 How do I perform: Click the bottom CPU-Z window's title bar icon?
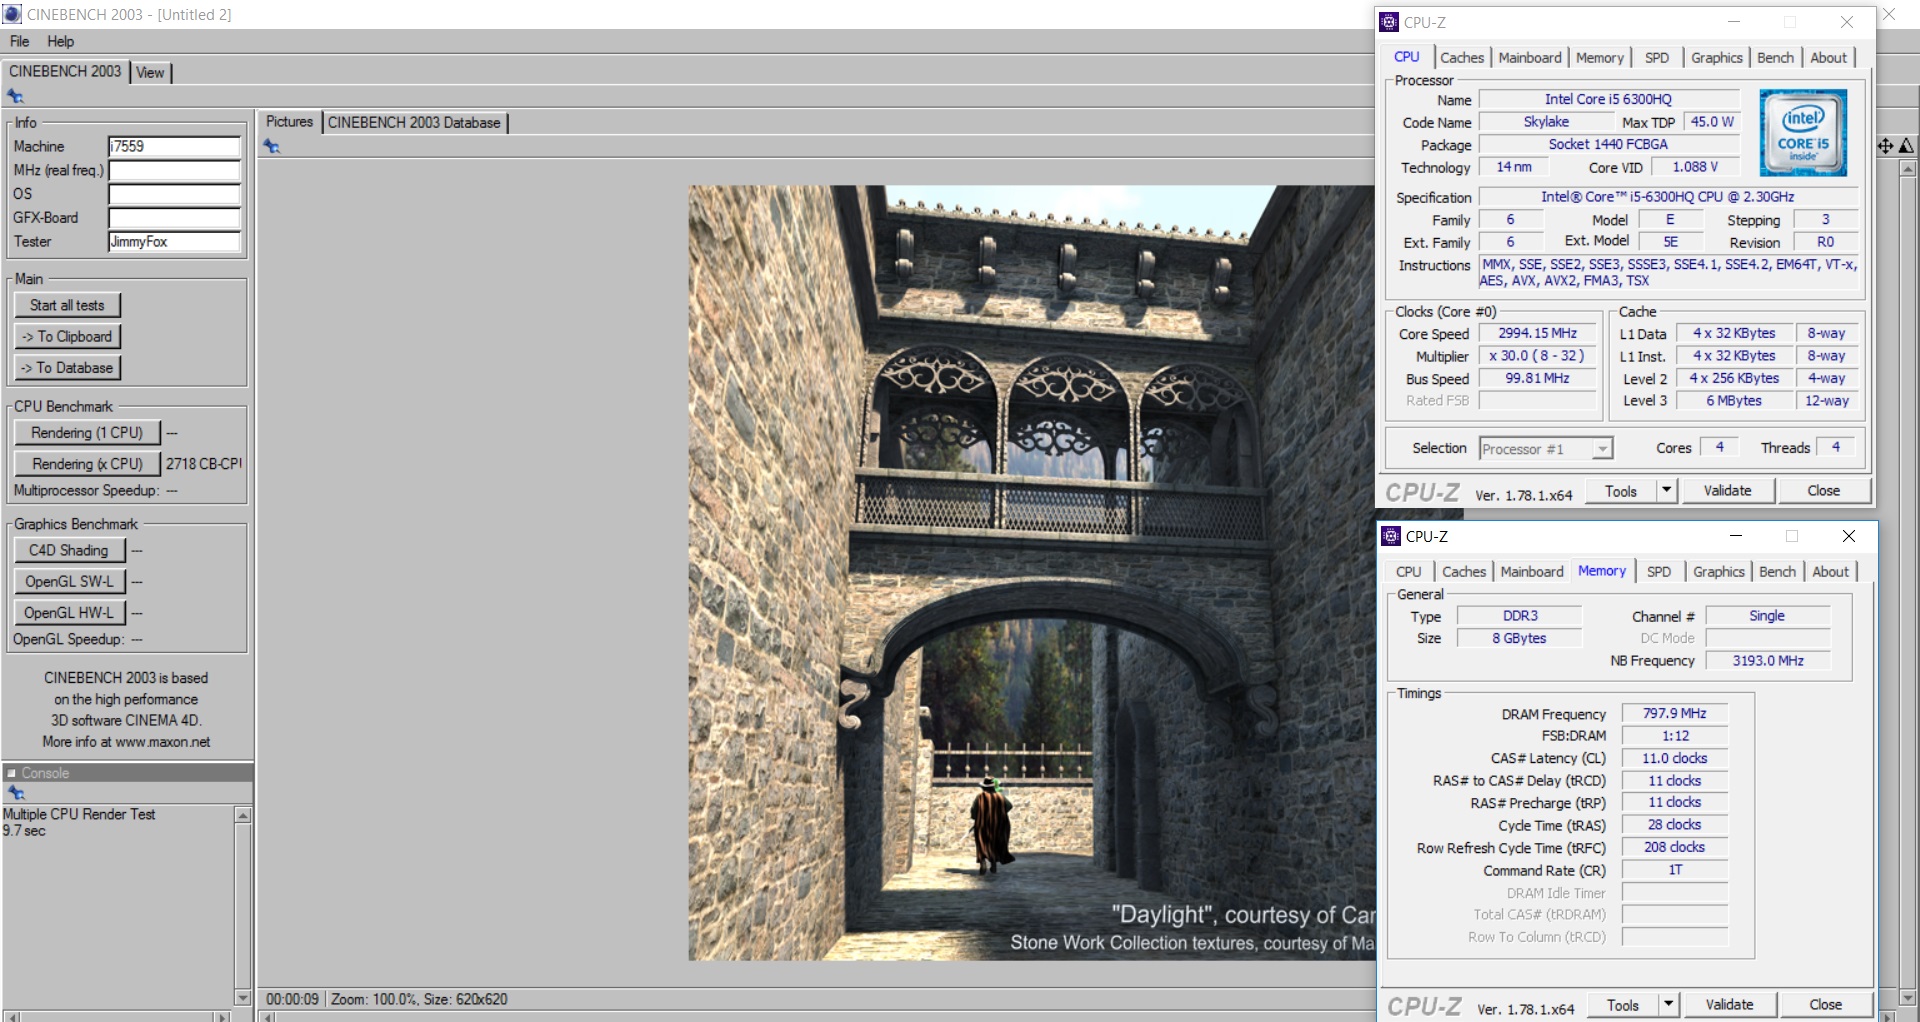point(1391,536)
